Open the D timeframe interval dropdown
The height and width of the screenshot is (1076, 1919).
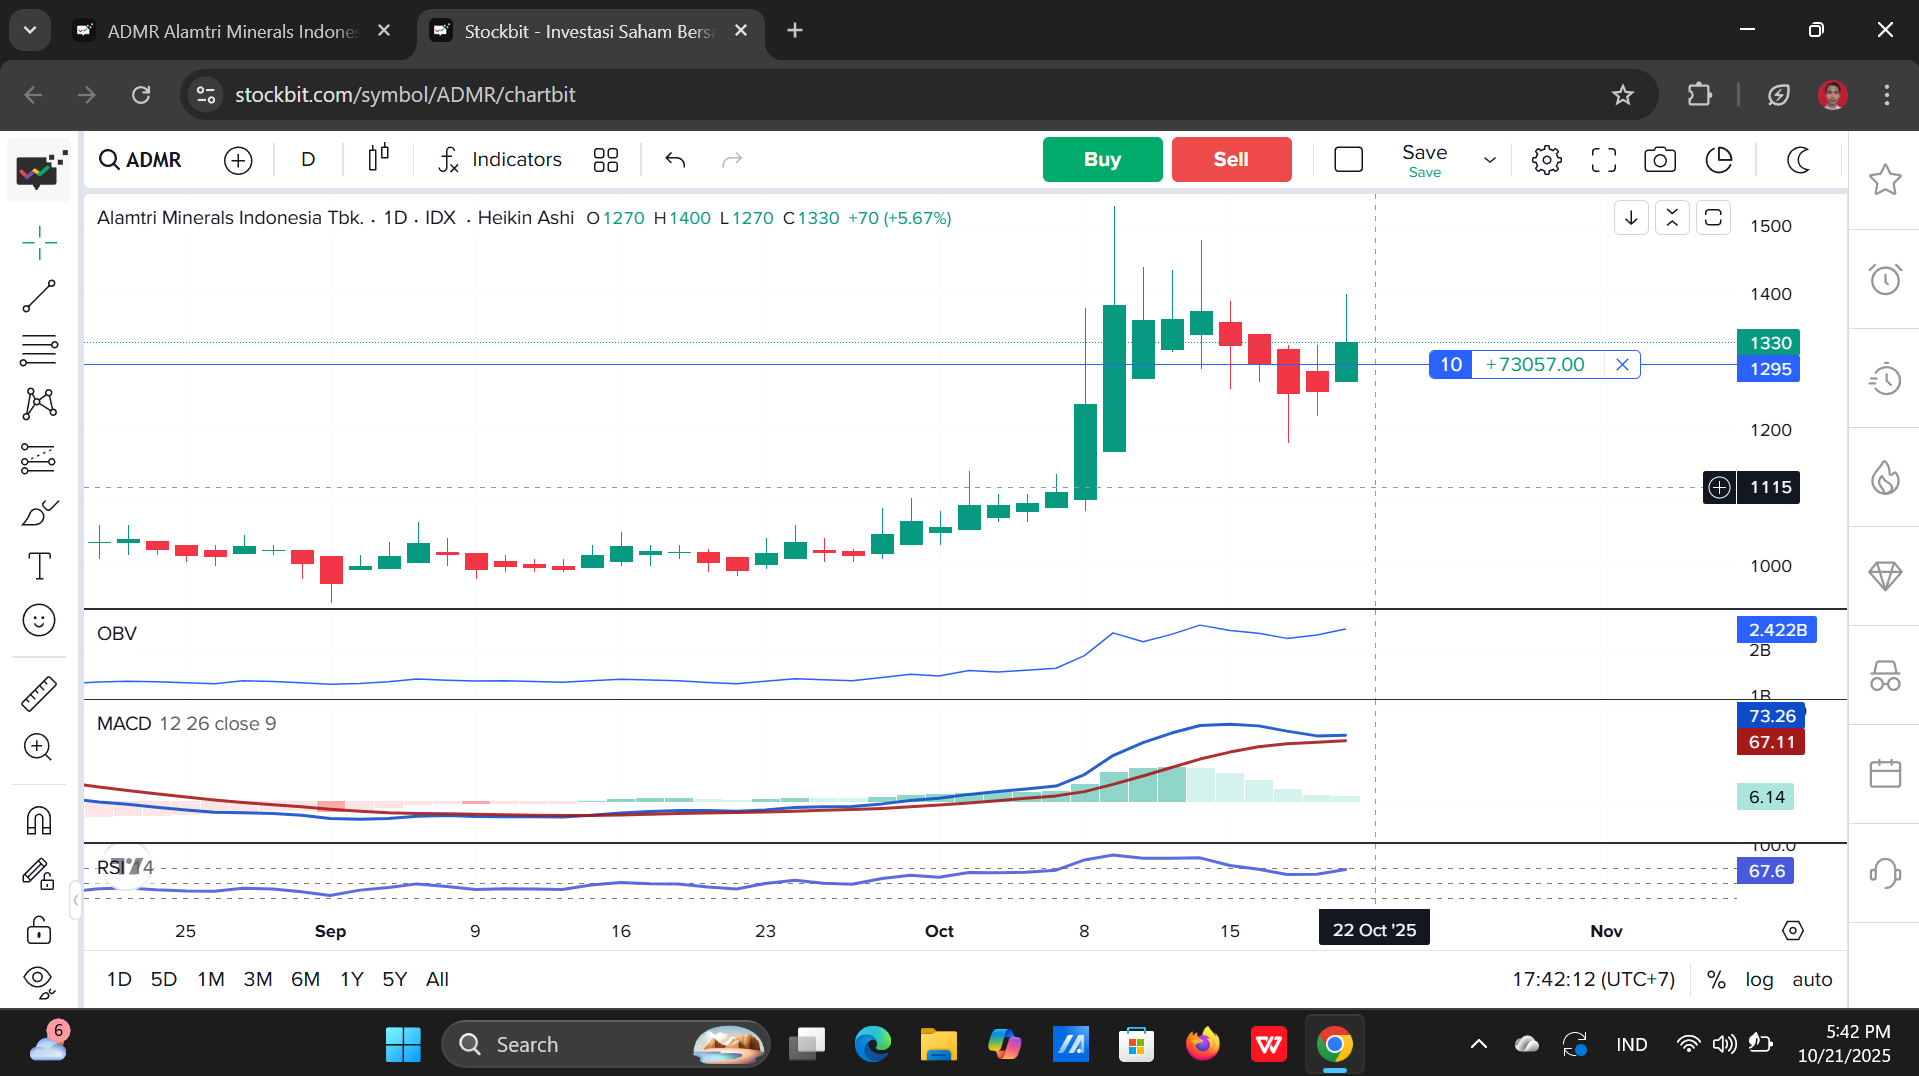tap(308, 160)
